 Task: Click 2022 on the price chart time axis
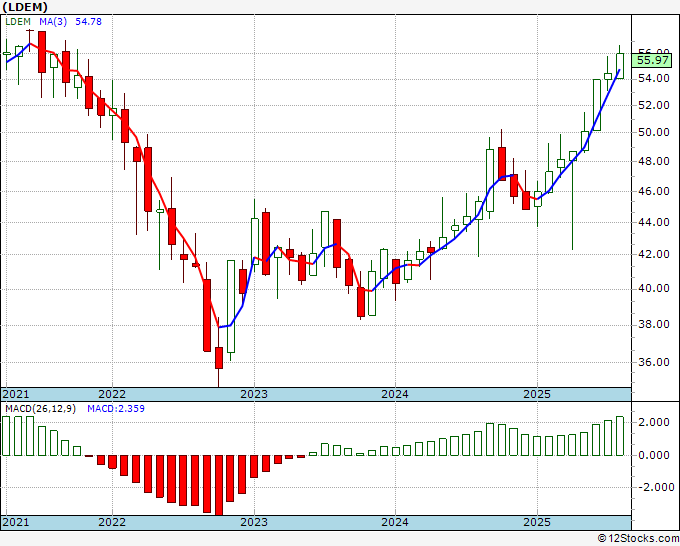click(112, 394)
